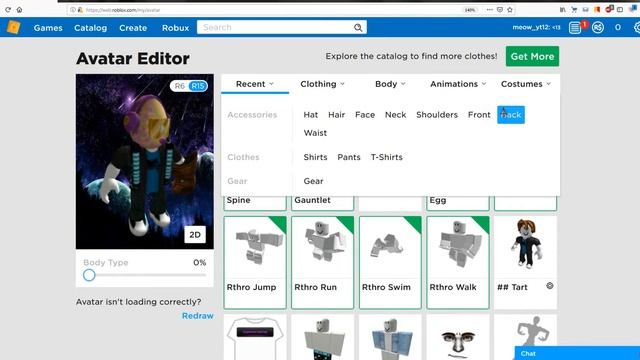This screenshot has height=360, width=640.
Task: Expand the Body dropdown tab
Action: [x=390, y=84]
